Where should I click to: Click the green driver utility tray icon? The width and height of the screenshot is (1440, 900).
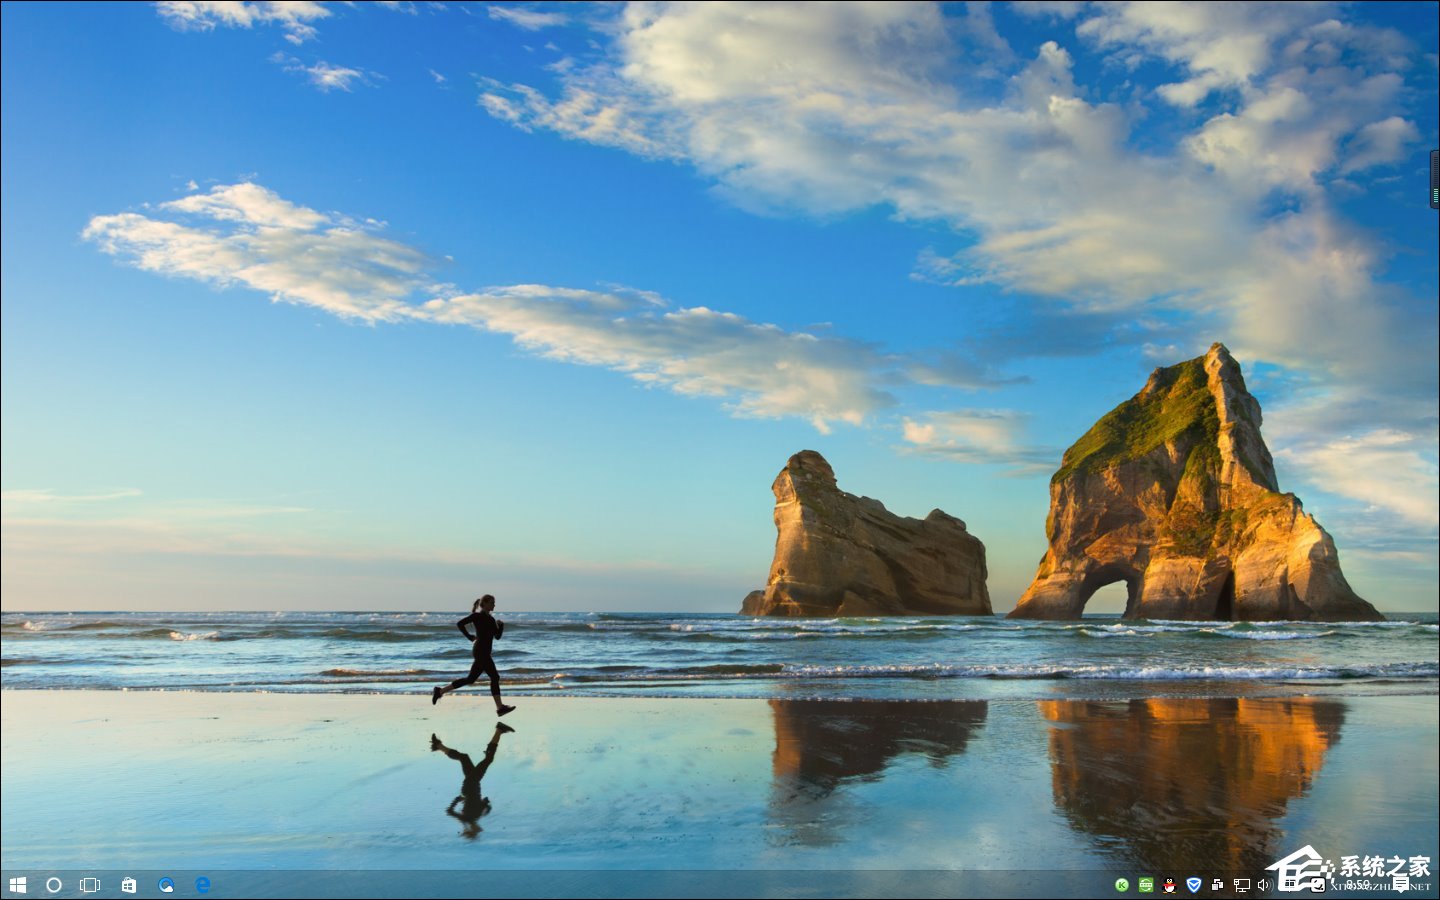click(1144, 884)
